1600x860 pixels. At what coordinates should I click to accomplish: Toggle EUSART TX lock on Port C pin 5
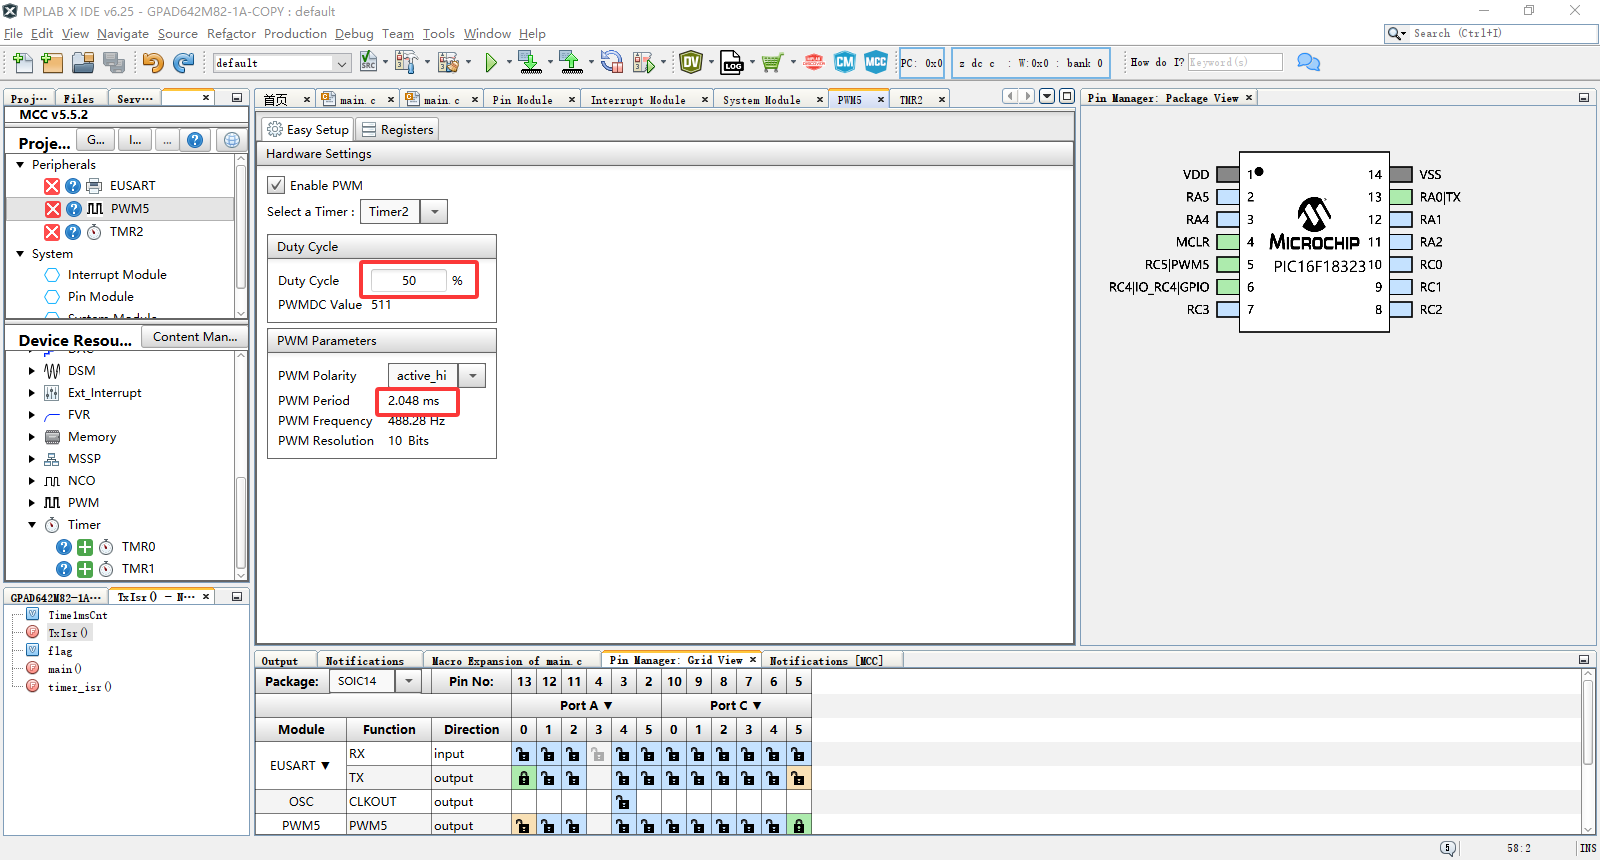[798, 778]
